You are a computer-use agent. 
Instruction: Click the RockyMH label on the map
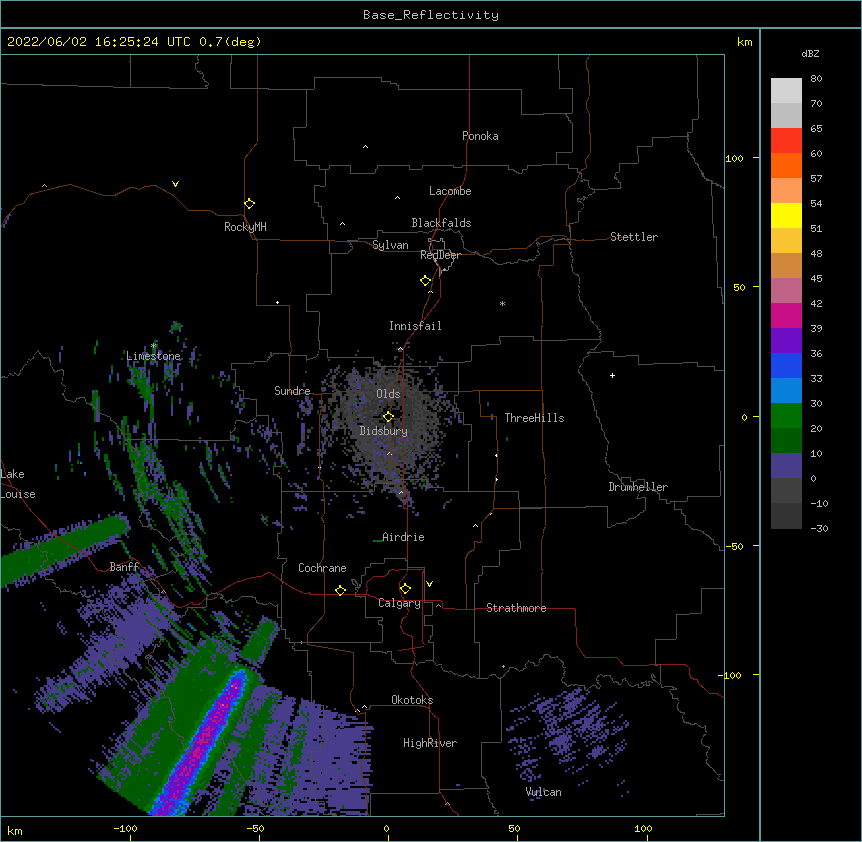(245, 227)
